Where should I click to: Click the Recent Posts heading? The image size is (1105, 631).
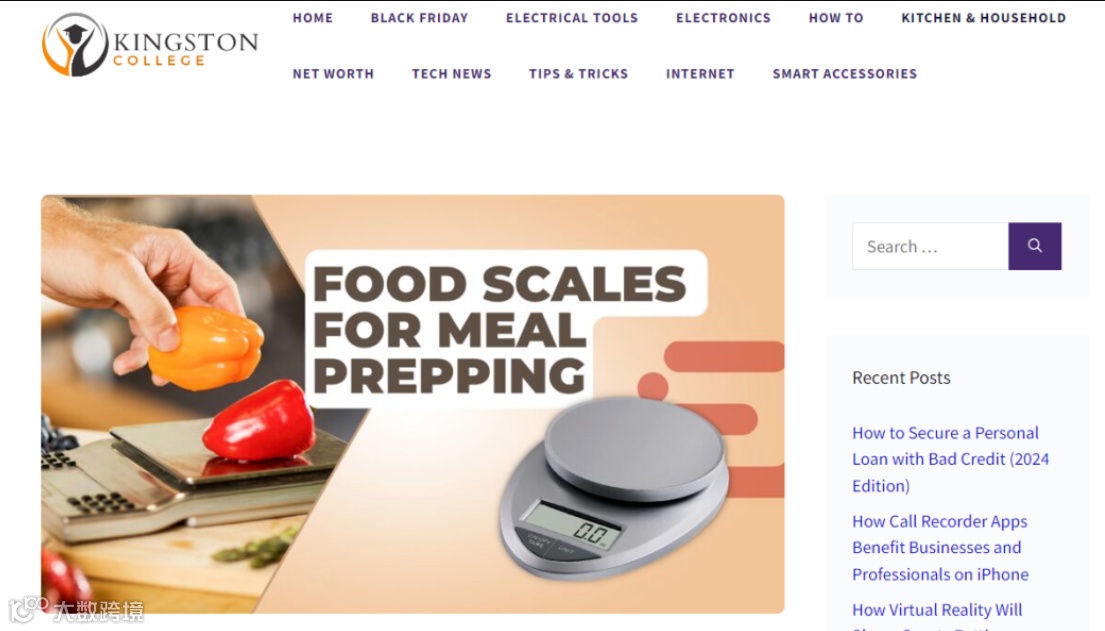click(901, 378)
